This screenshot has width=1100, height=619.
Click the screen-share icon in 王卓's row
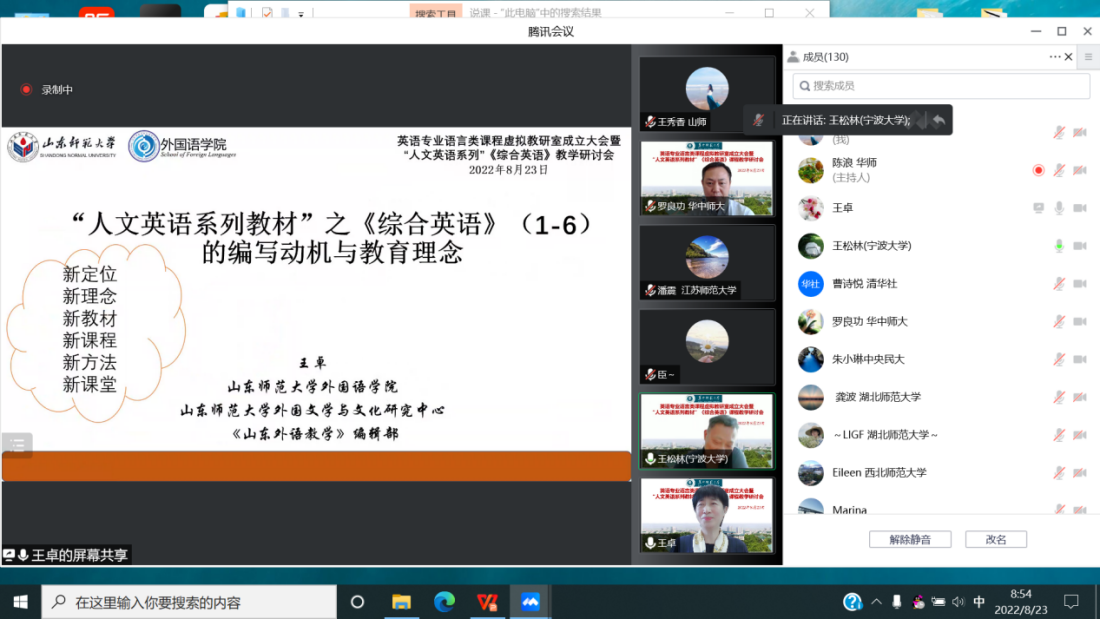point(1039,208)
